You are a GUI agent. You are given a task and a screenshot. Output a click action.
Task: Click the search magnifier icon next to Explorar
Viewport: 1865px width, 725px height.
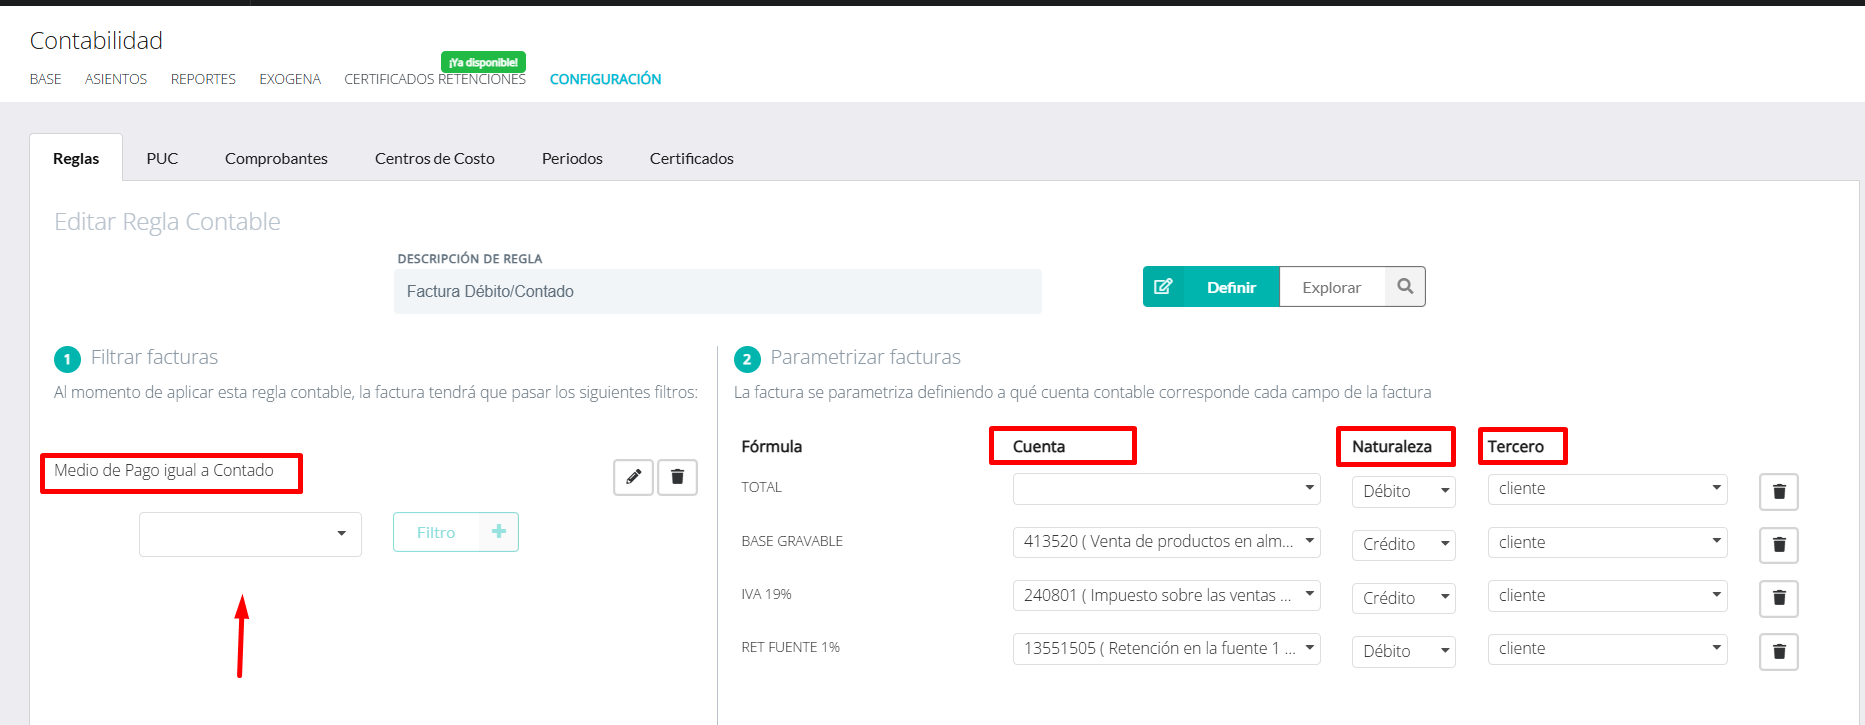(x=1405, y=287)
